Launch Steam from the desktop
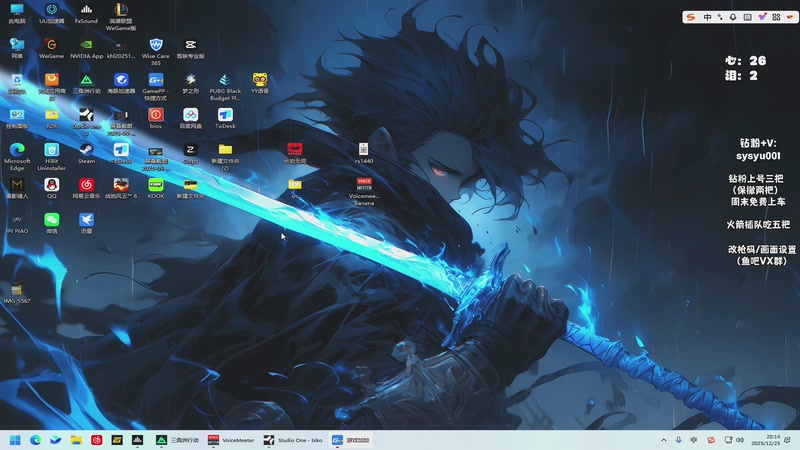 pos(86,153)
